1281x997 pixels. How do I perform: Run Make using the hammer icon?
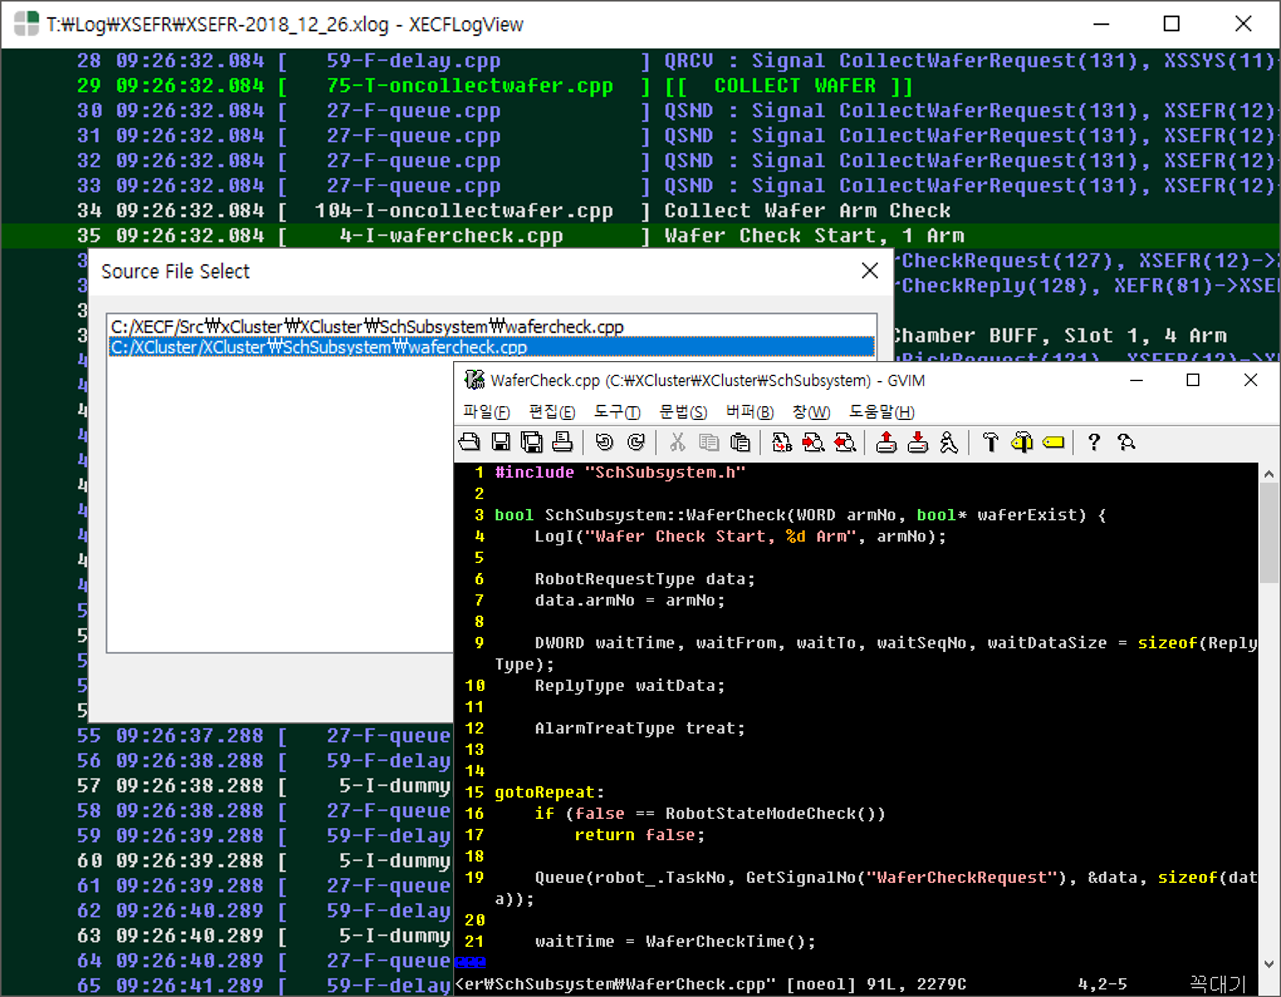click(x=990, y=442)
